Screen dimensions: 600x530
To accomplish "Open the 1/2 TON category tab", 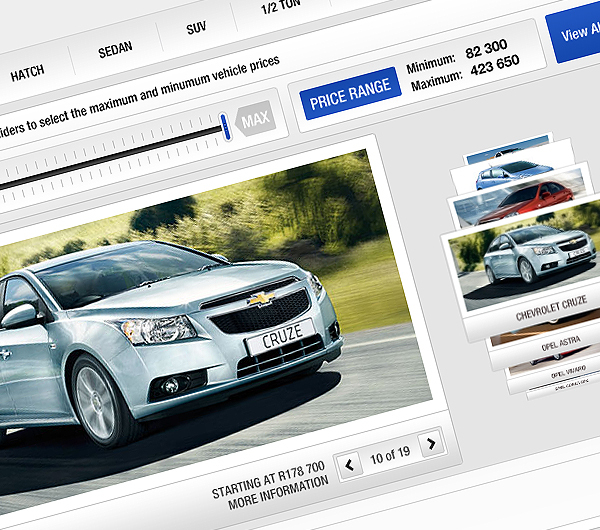I will coord(281,8).
